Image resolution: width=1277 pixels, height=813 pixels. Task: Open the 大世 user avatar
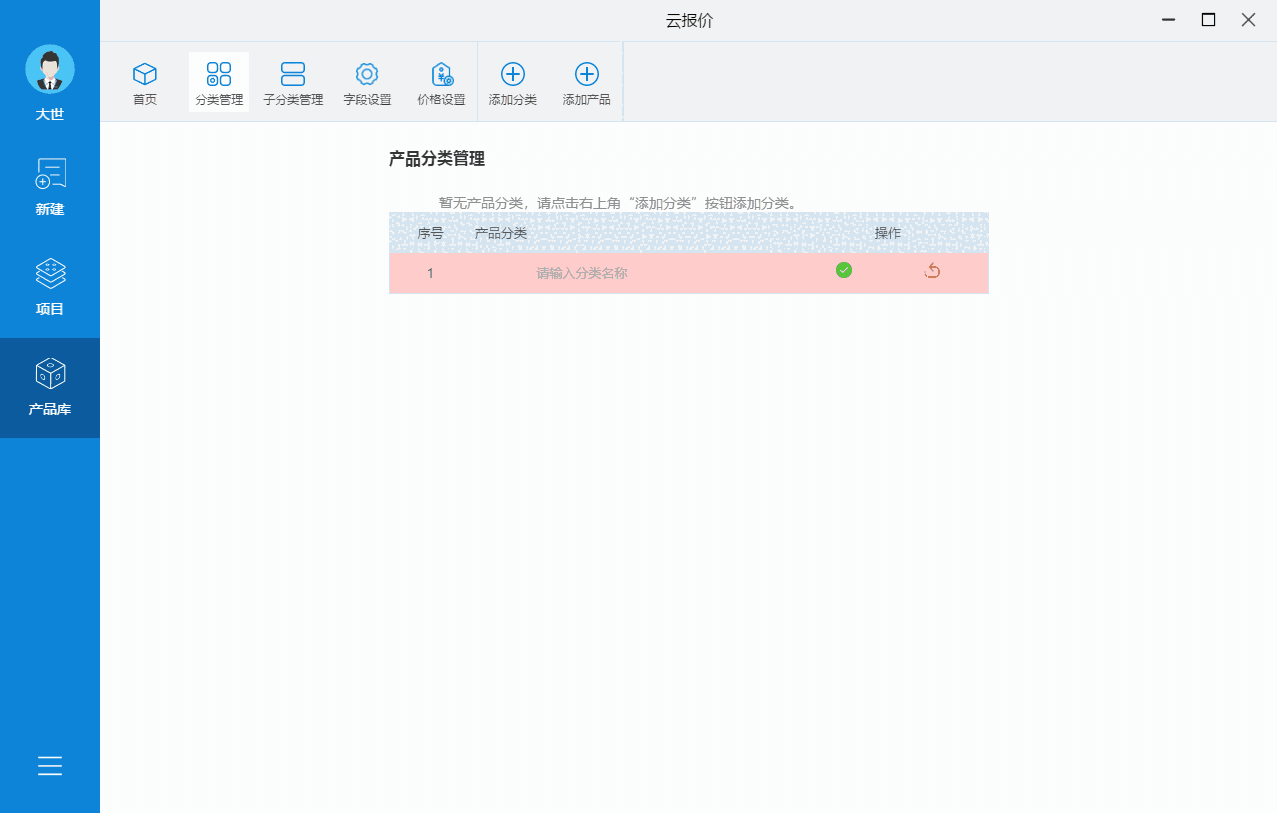[49, 69]
